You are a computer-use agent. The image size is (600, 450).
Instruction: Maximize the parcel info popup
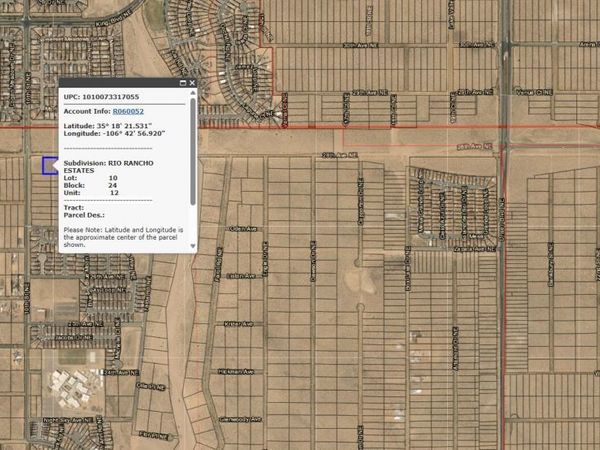(183, 83)
